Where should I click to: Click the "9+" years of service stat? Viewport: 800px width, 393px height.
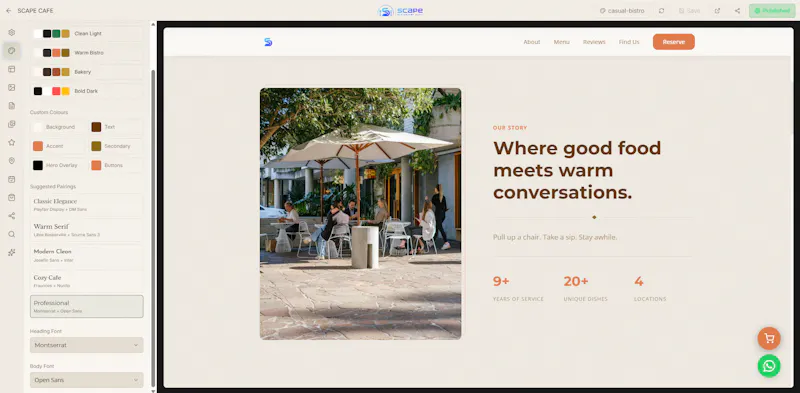tap(501, 281)
